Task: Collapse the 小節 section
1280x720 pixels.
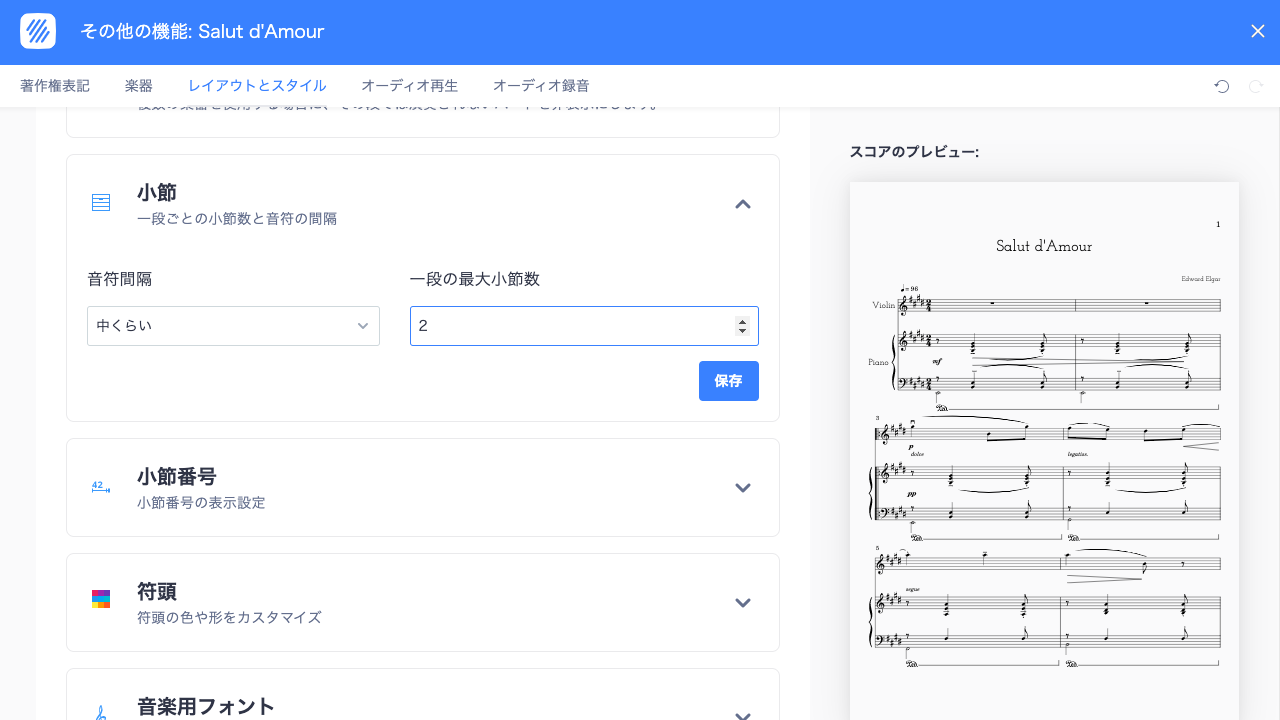Action: [x=743, y=203]
